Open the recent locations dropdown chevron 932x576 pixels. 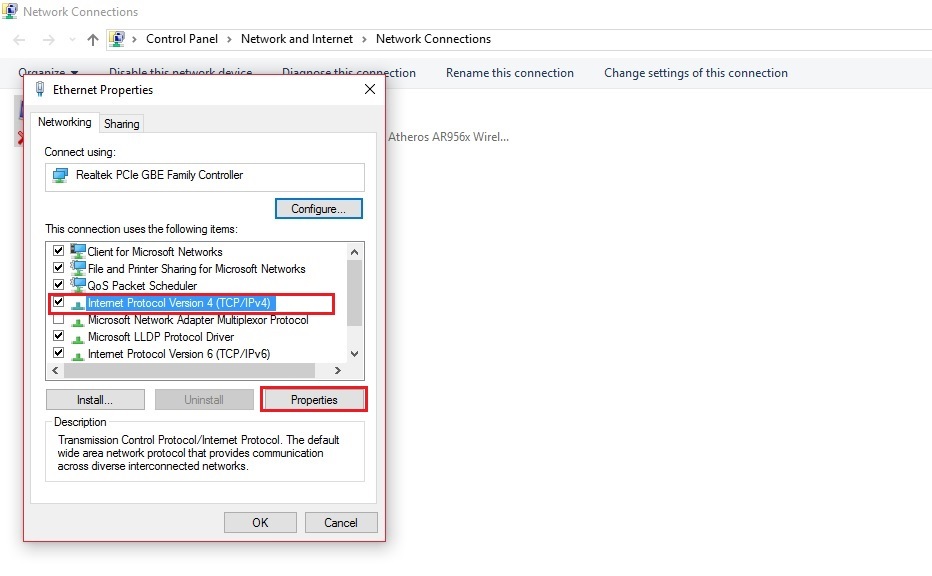tap(72, 40)
